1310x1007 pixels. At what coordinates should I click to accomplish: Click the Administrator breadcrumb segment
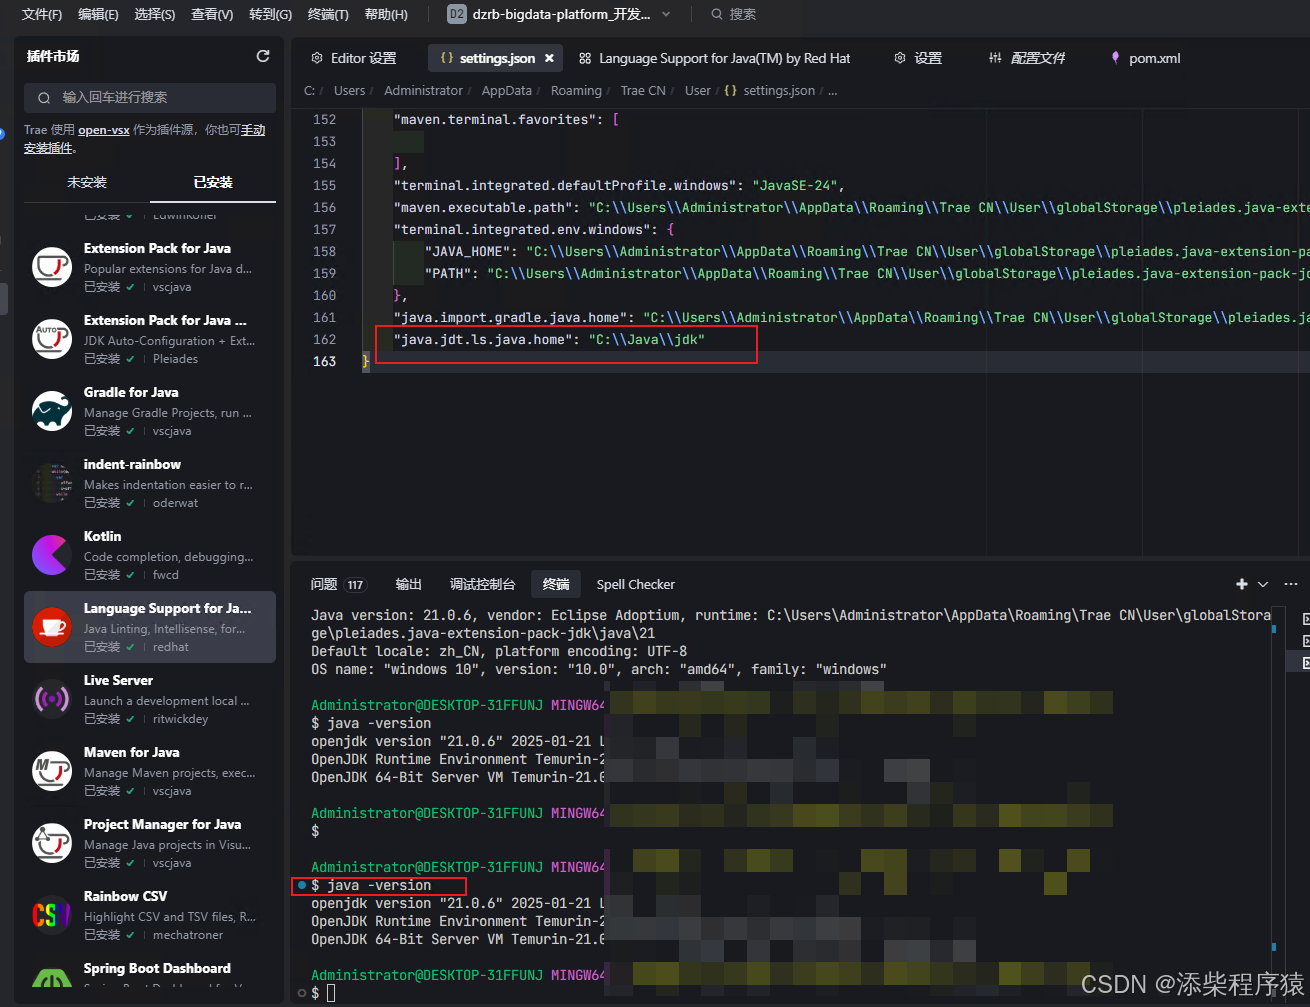point(423,90)
